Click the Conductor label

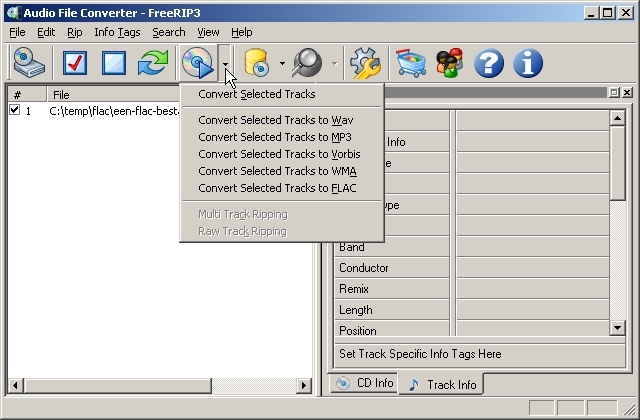[364, 268]
